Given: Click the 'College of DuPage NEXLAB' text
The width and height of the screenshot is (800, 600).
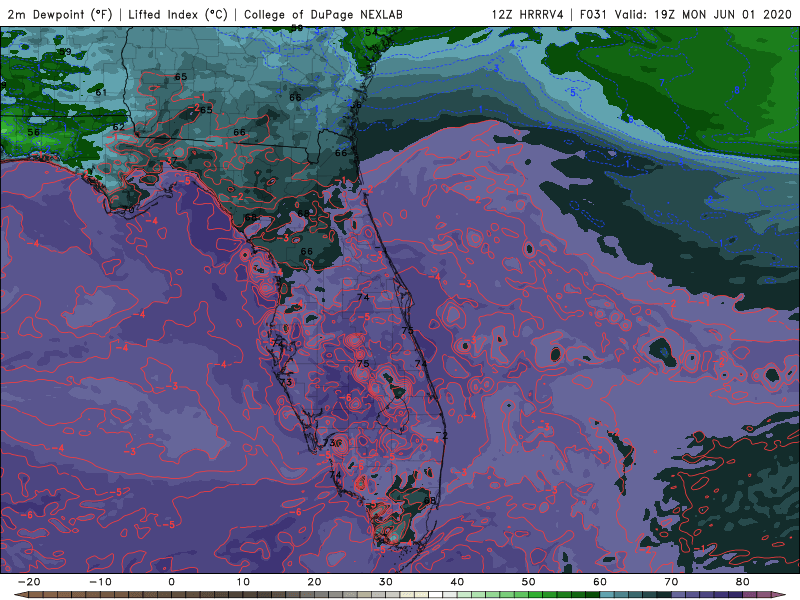Looking at the screenshot, I should (323, 14).
